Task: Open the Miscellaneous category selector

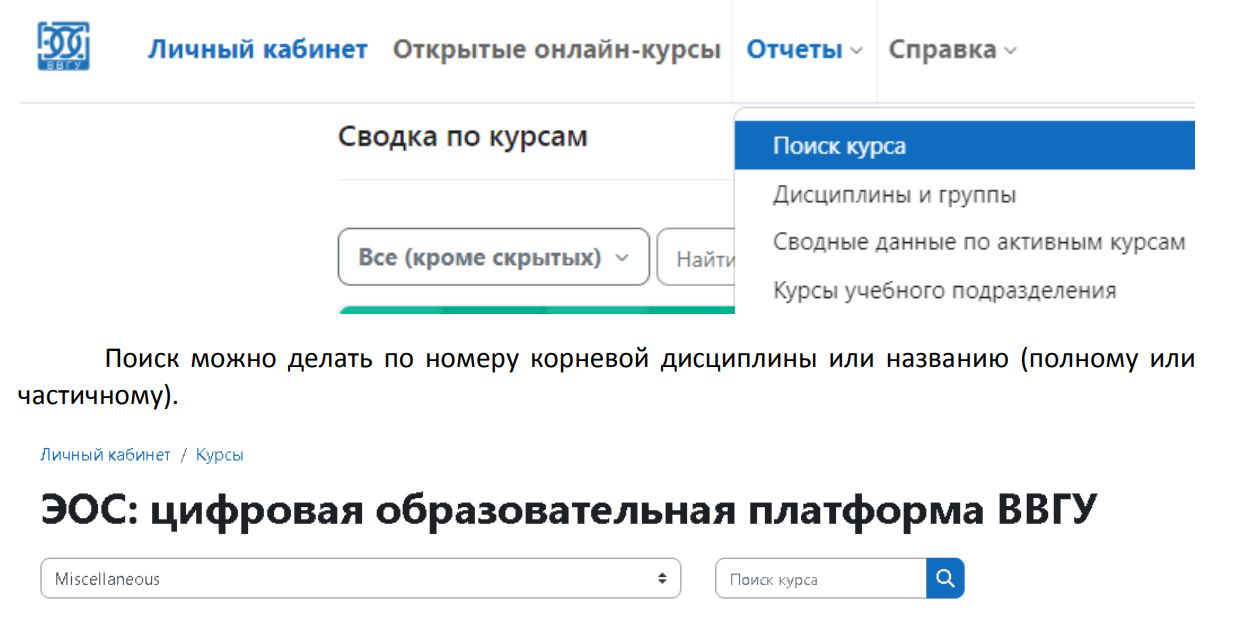Action: (x=360, y=579)
